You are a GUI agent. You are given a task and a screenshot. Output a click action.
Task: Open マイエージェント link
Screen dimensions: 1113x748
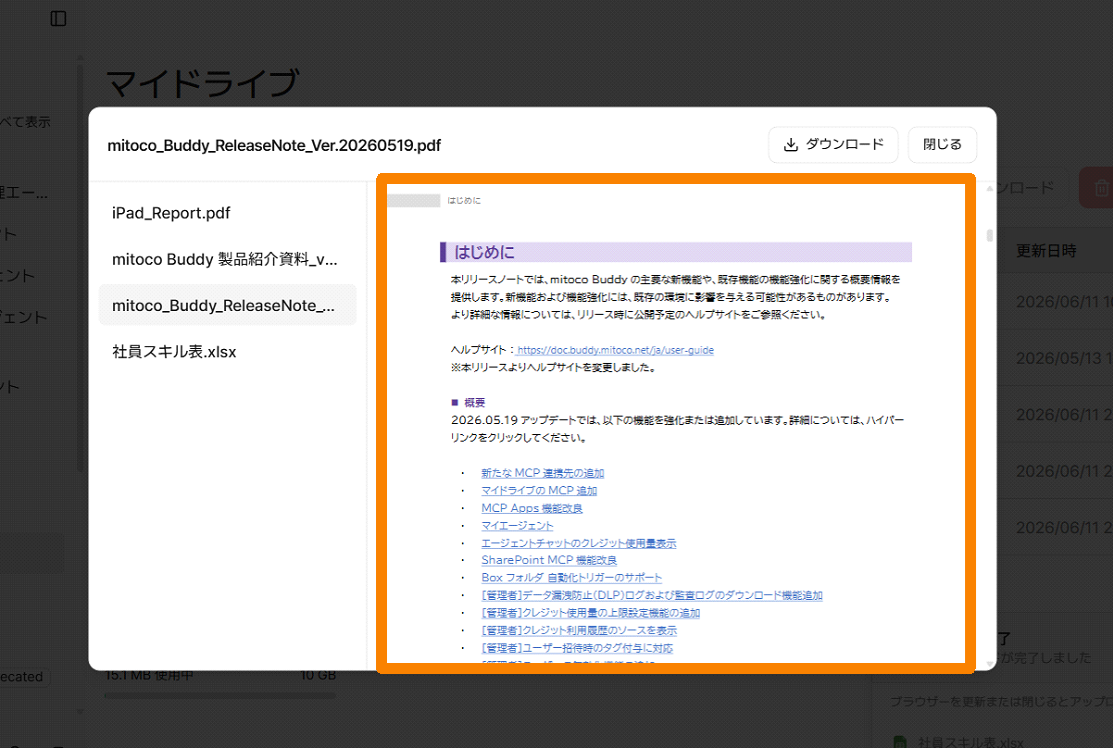click(x=517, y=525)
